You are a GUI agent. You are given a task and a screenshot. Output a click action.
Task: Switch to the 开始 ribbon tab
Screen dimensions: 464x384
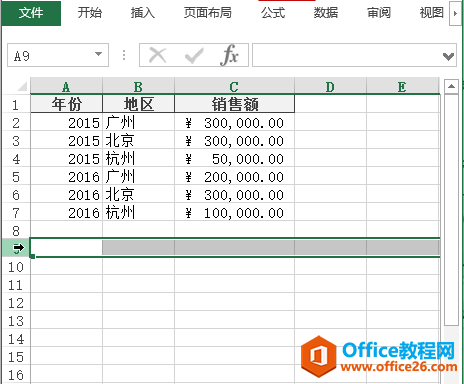[x=90, y=13]
